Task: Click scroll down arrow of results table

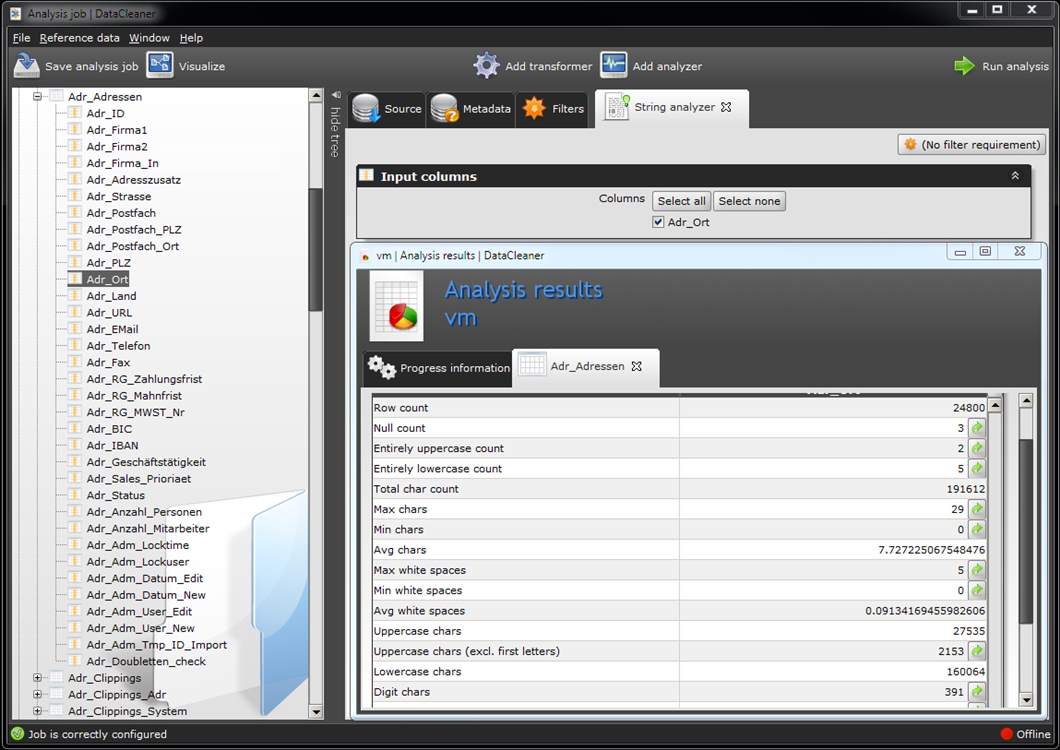Action: coord(1026,700)
